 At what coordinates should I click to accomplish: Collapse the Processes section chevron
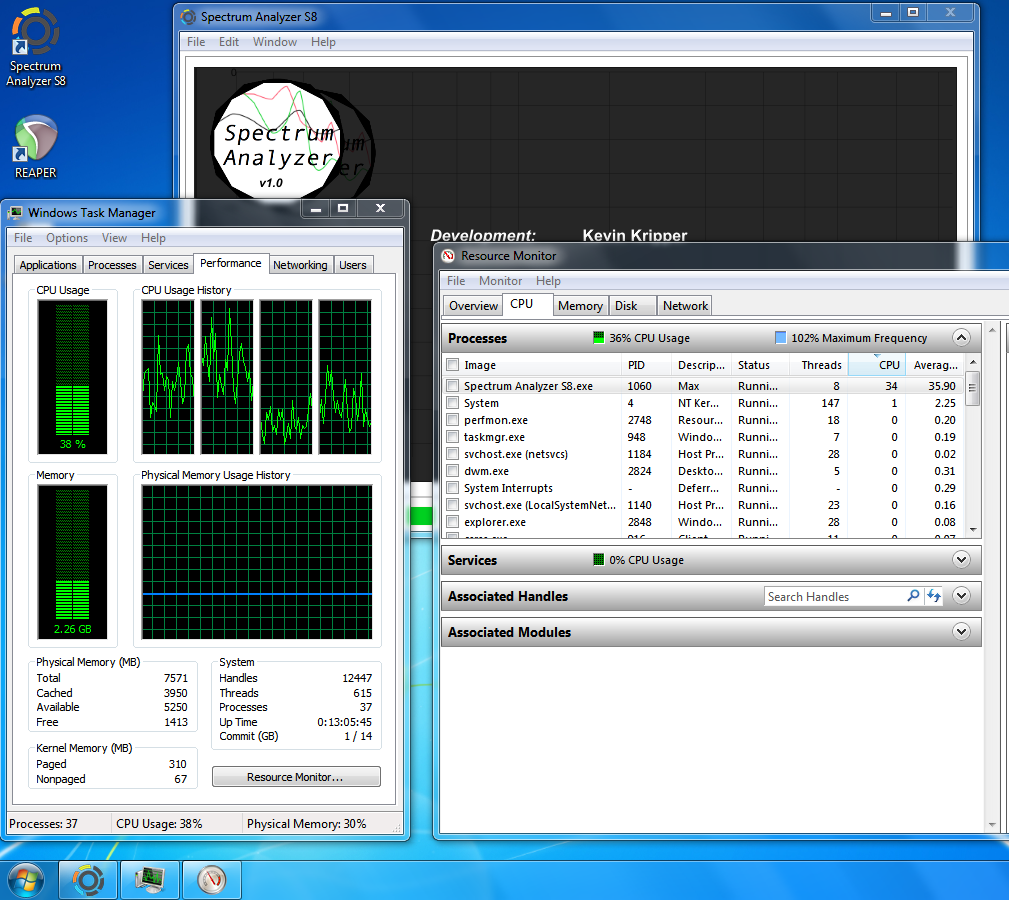961,337
